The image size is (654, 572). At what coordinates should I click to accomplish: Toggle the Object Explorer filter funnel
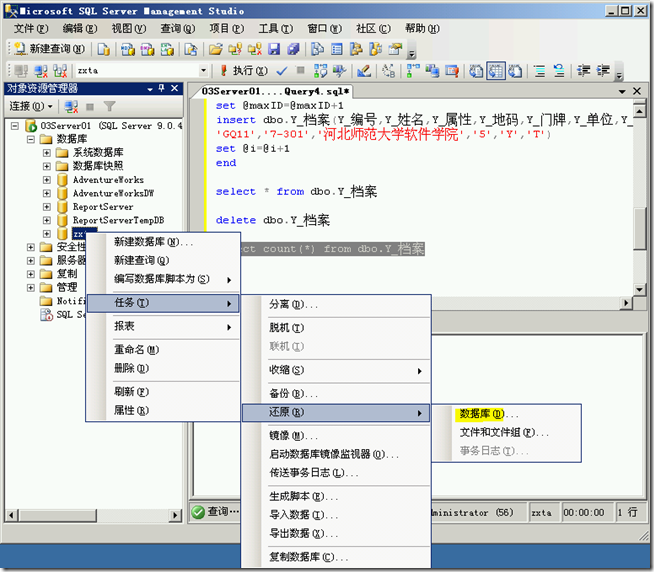[x=109, y=107]
